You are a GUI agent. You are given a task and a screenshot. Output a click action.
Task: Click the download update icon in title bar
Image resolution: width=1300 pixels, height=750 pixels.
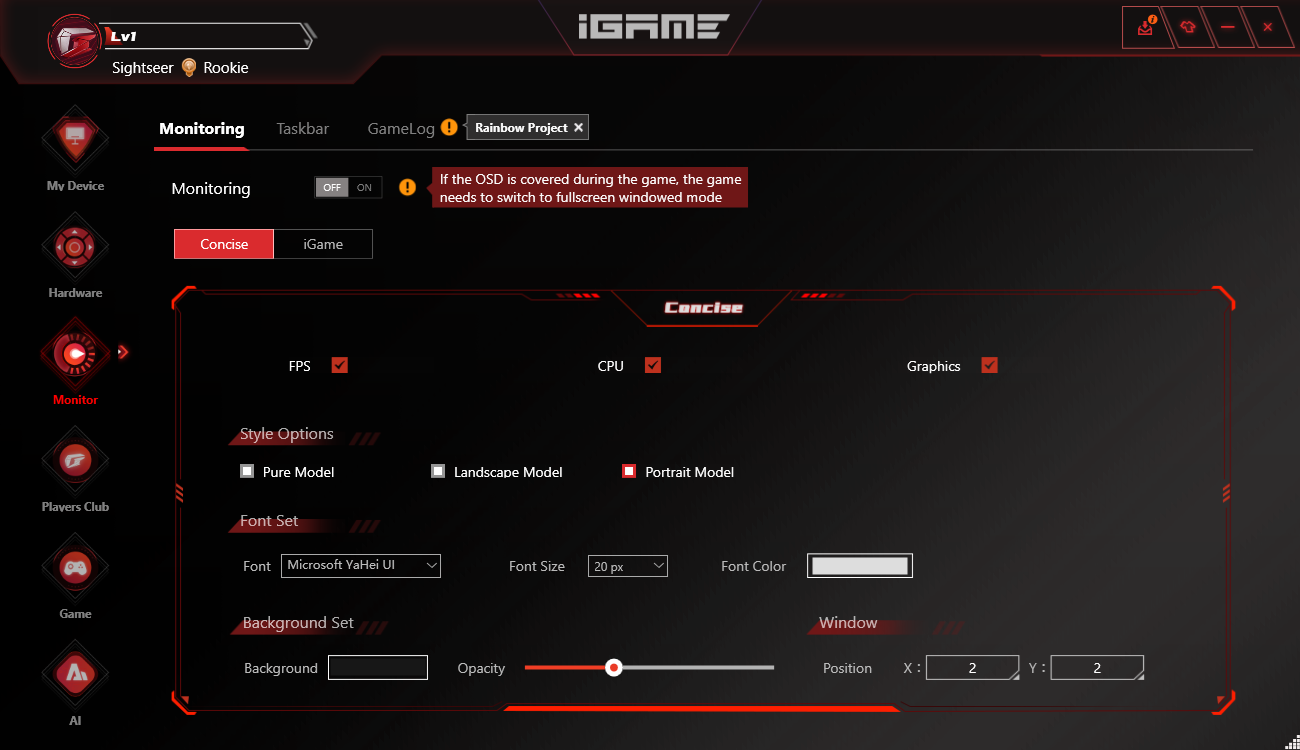point(1146,27)
